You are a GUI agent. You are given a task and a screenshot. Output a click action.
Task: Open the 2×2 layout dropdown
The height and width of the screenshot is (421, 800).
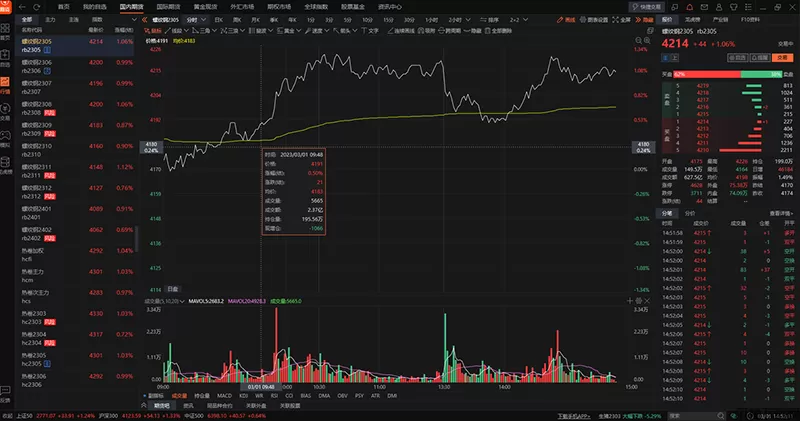pos(518,20)
